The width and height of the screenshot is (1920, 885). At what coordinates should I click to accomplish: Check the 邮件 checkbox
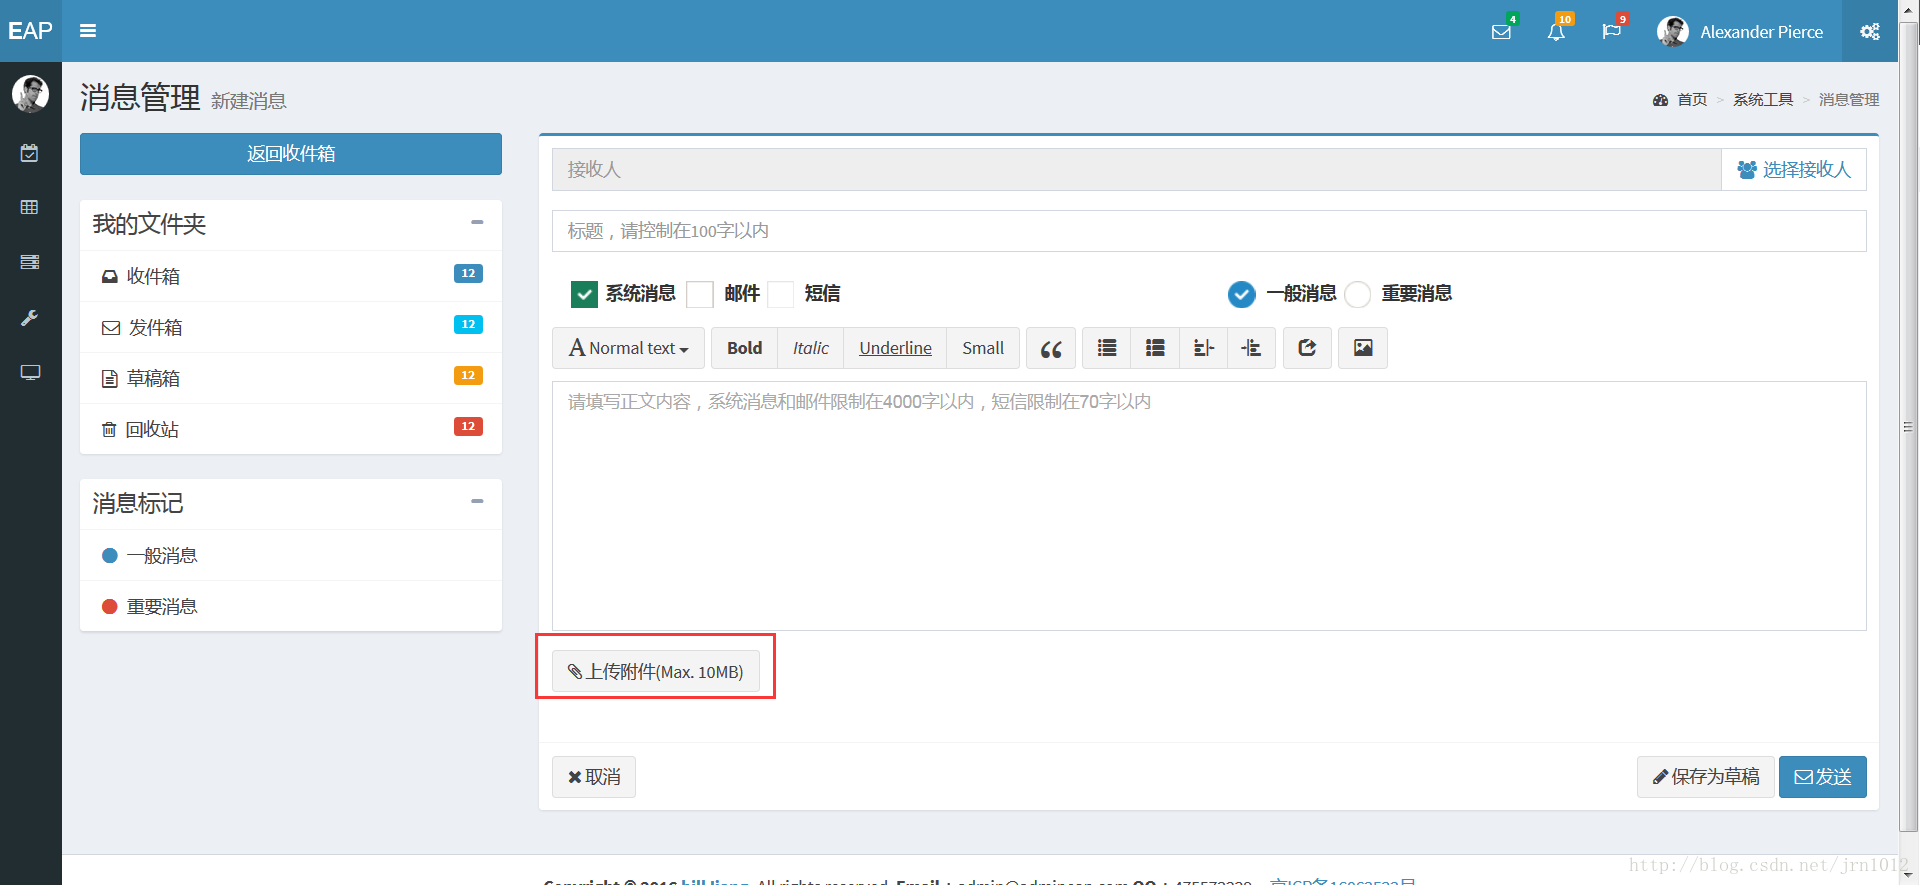(x=700, y=294)
